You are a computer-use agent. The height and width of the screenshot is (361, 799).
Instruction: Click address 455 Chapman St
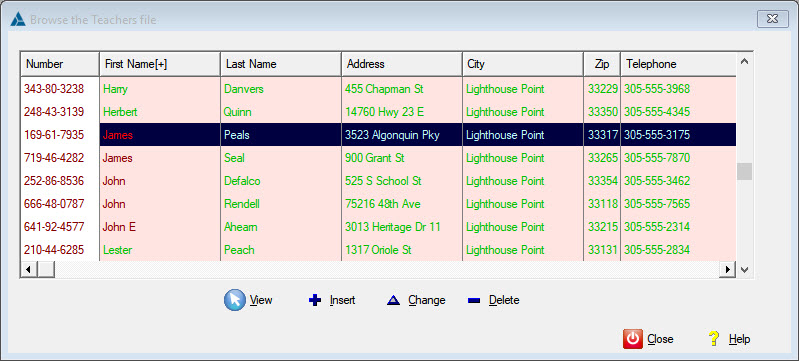[x=384, y=89]
